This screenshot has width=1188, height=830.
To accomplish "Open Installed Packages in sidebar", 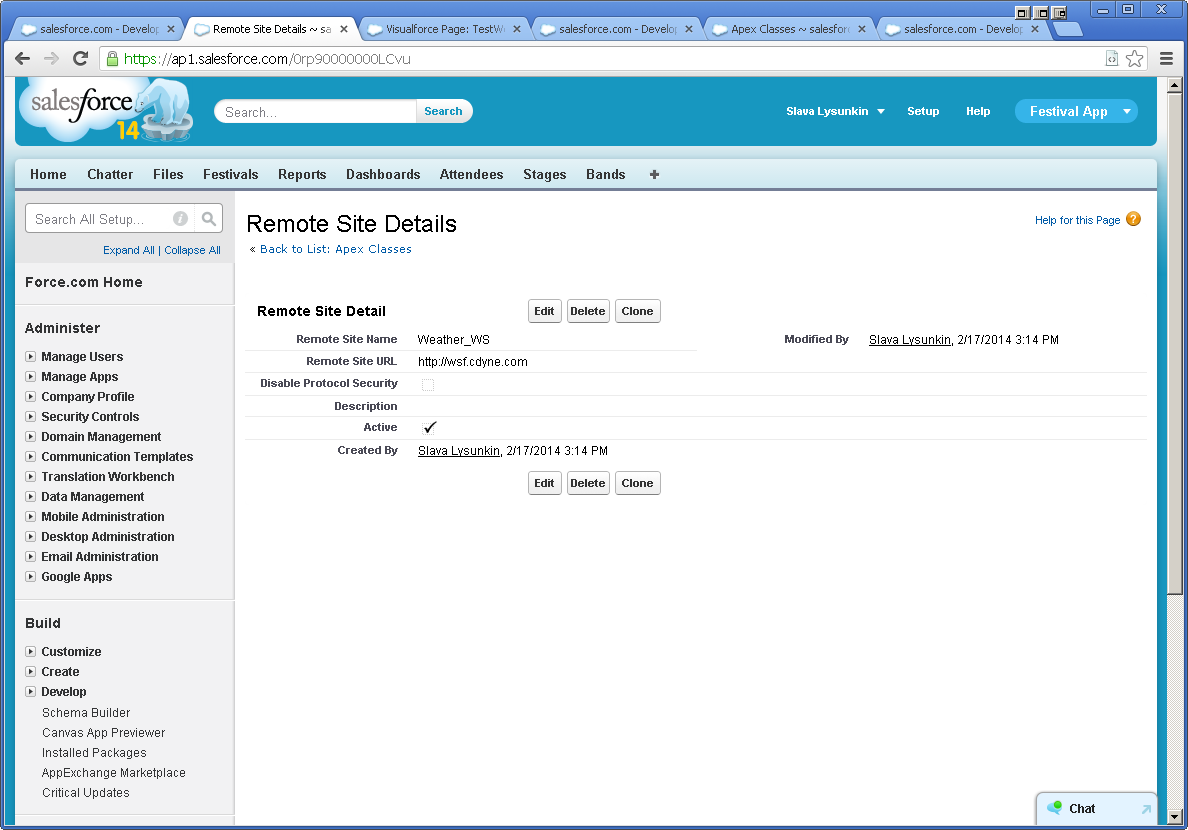I will 94,753.
